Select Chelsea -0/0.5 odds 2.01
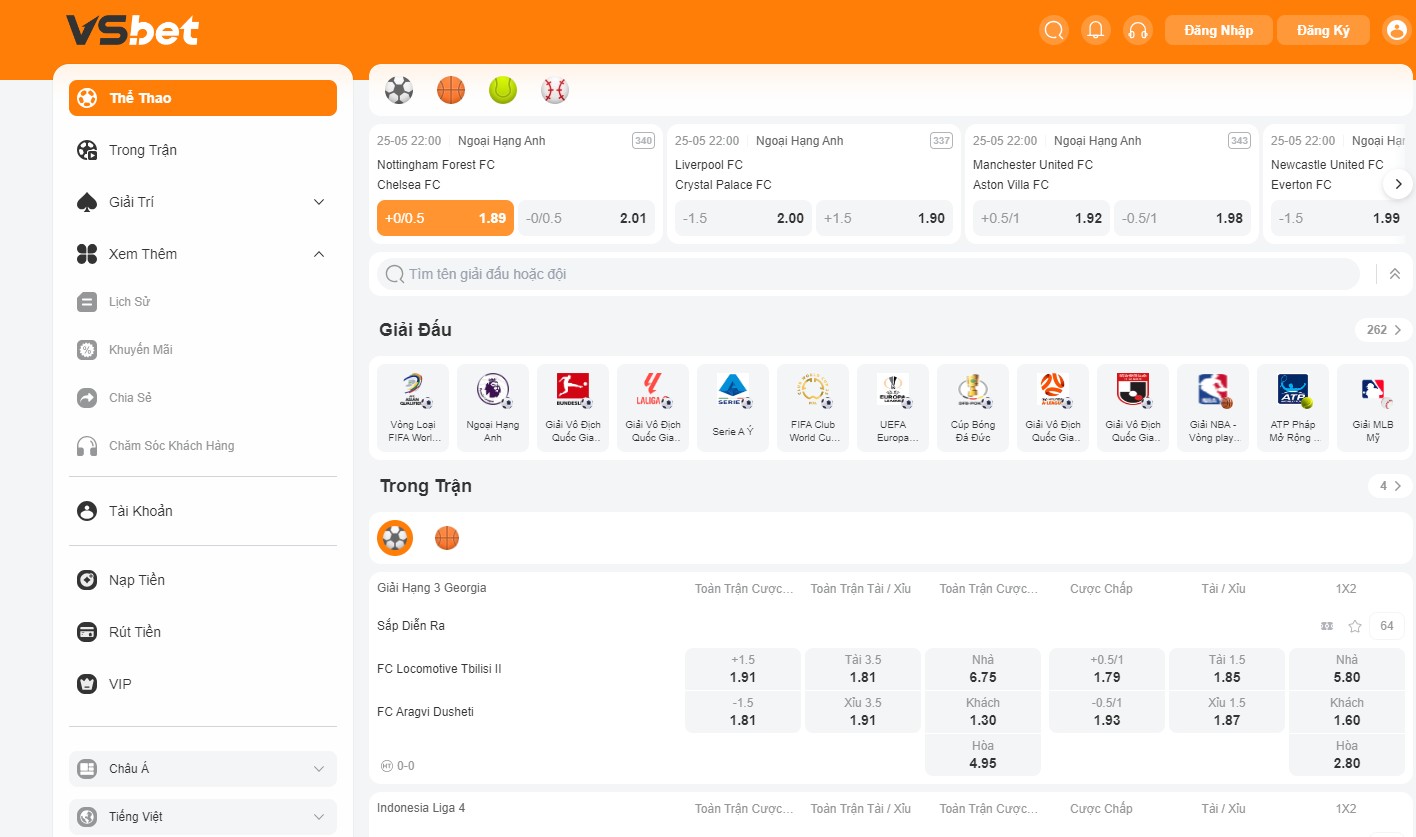Viewport: 1416px width, 837px height. [x=586, y=218]
